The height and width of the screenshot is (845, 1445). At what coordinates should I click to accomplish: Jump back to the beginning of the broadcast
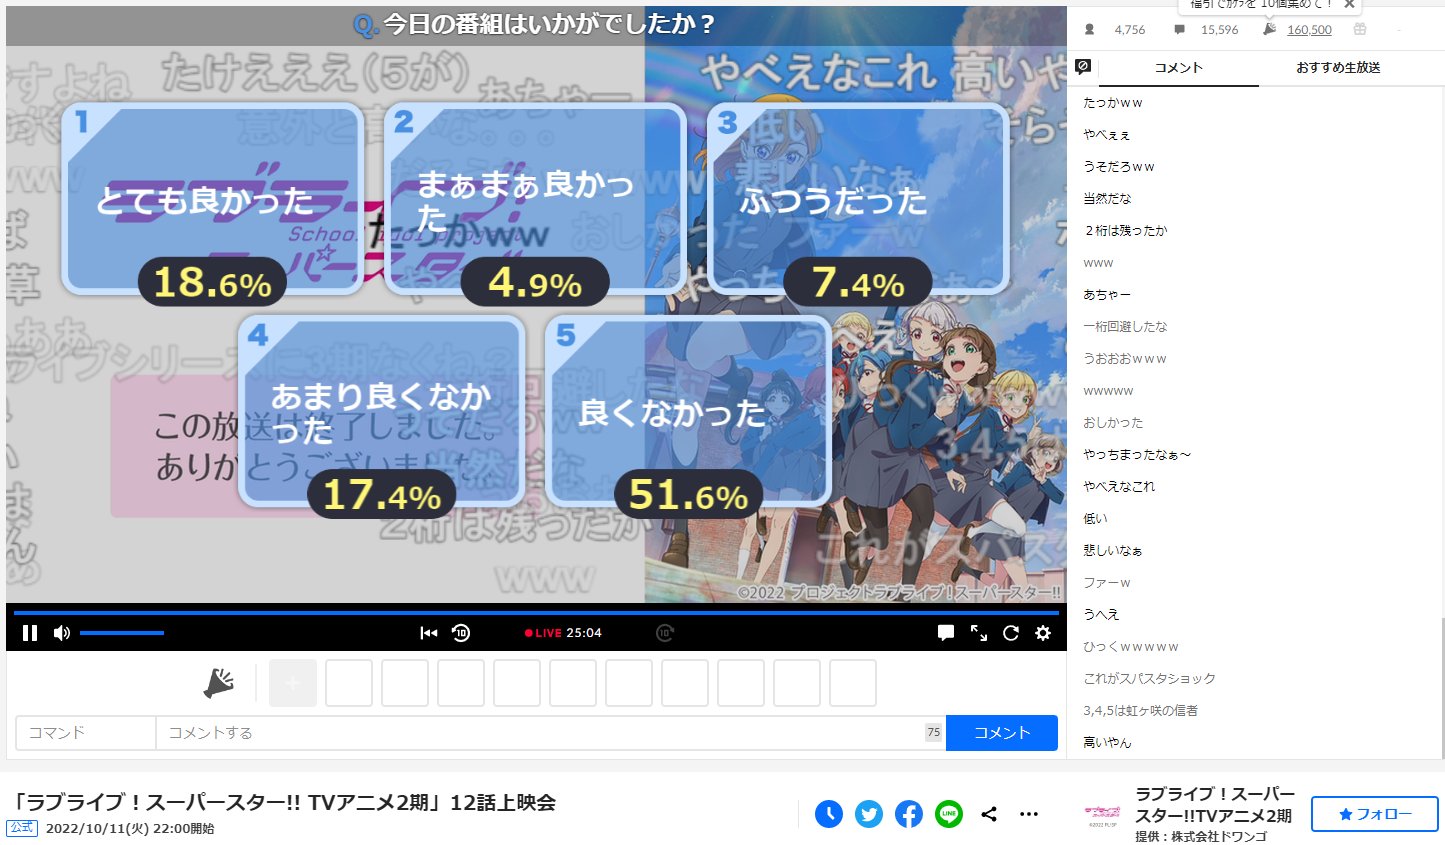pyautogui.click(x=429, y=633)
